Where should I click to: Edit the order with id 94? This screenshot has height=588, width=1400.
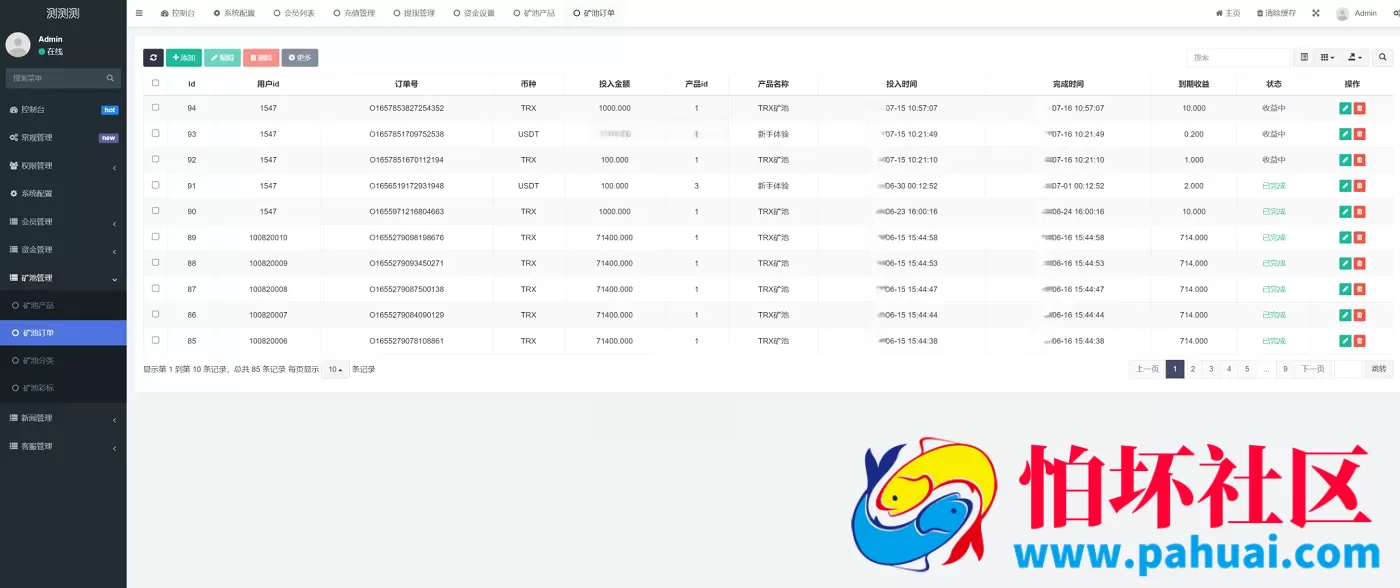point(1345,108)
